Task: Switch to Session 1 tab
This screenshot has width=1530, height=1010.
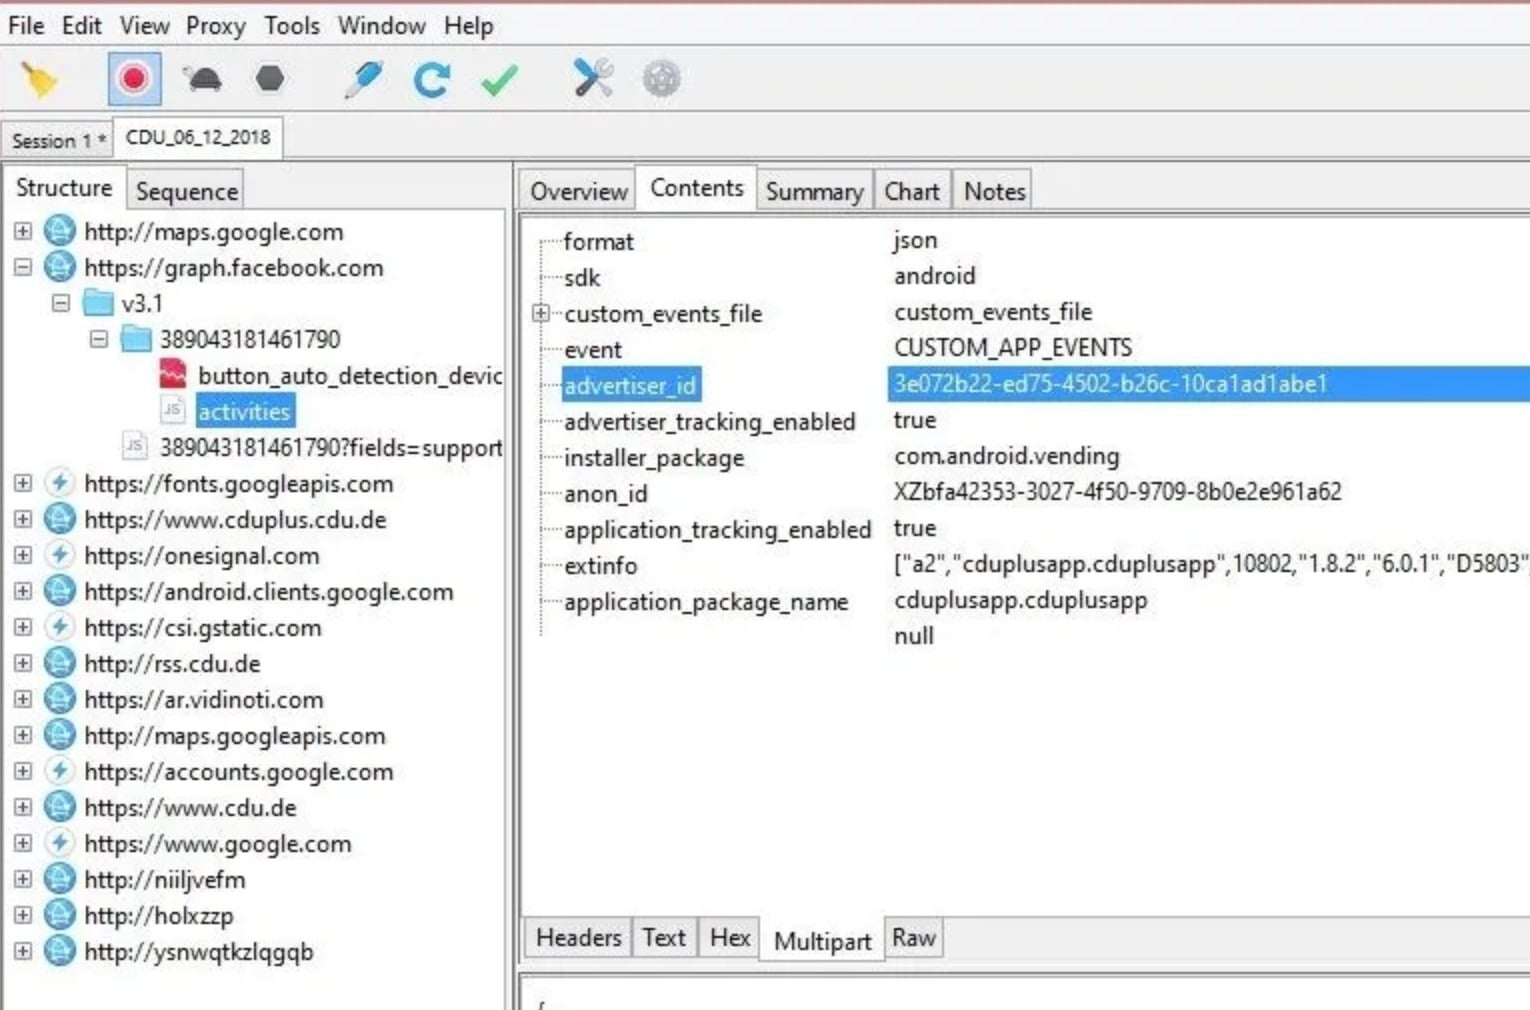Action: click(58, 140)
